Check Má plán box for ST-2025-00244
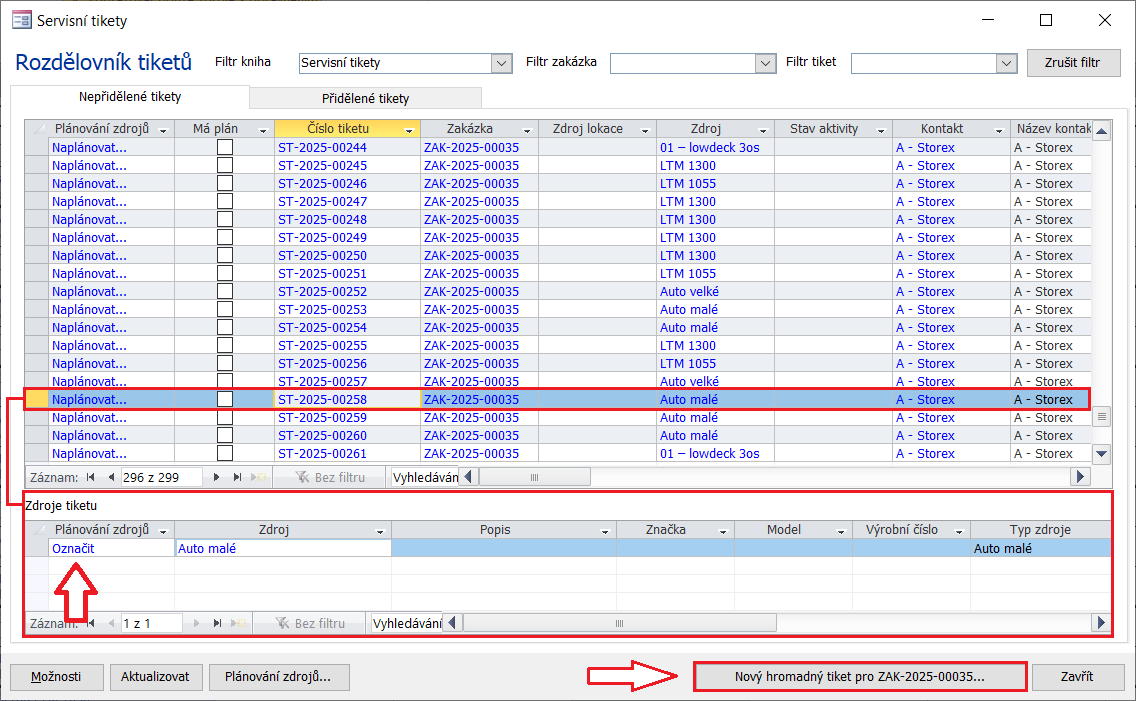This screenshot has height=701, width=1136. [x=225, y=148]
